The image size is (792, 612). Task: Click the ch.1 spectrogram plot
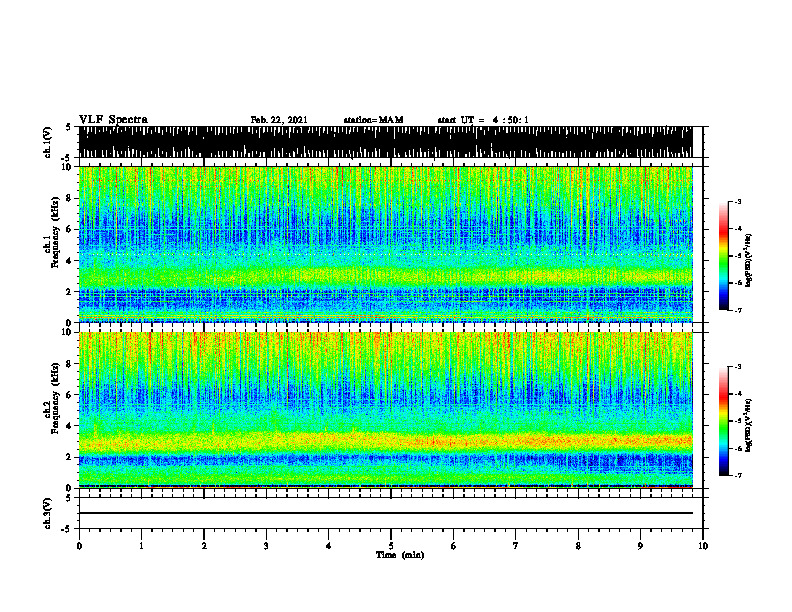click(x=385, y=244)
